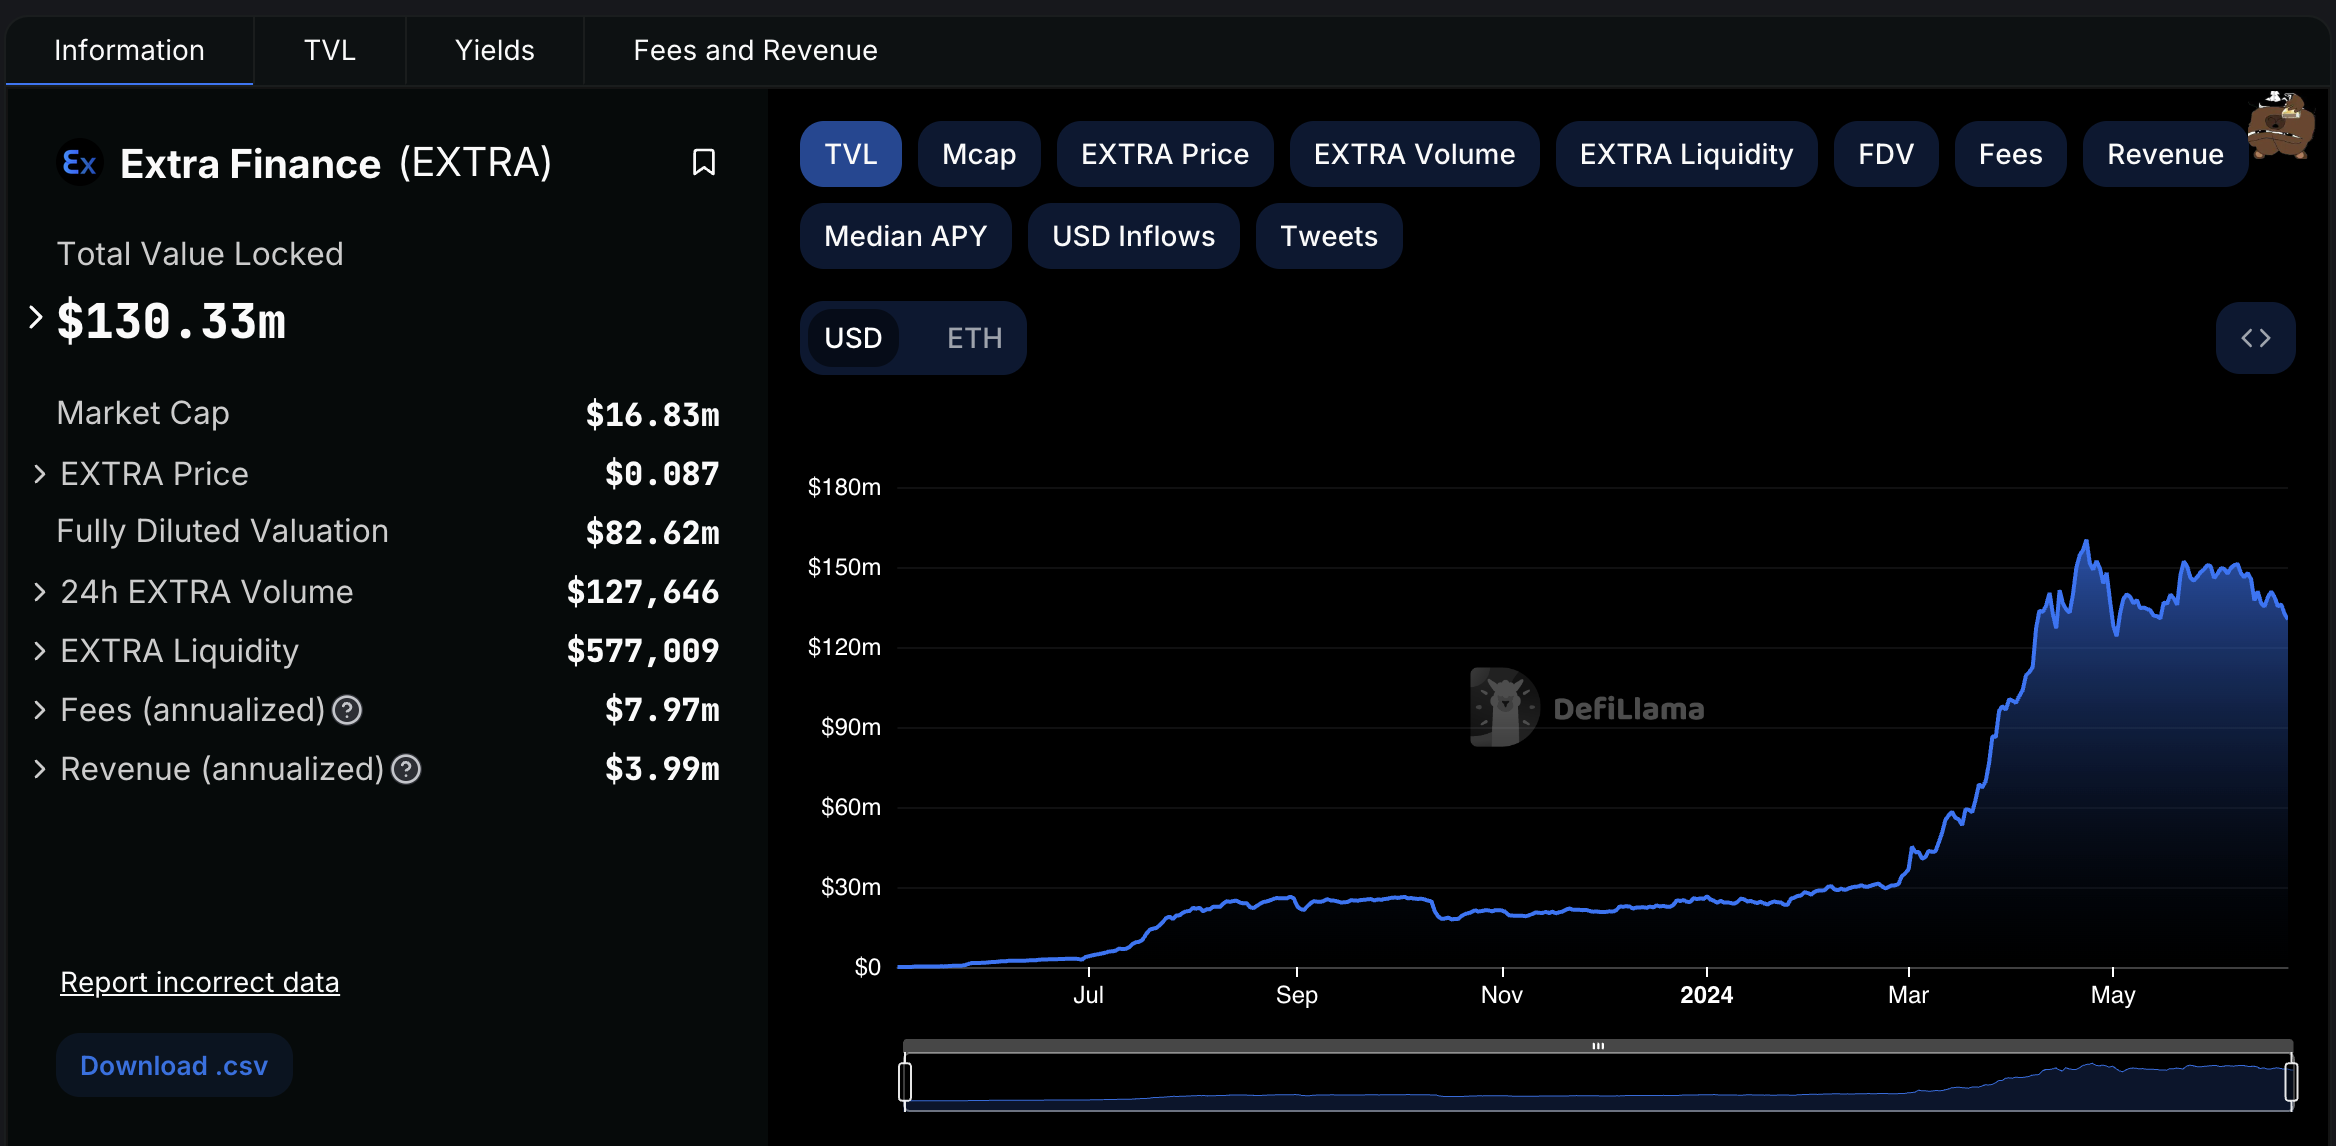The image size is (2336, 1146).
Task: Click the $0.087 EXTRA price value
Action: (x=662, y=474)
